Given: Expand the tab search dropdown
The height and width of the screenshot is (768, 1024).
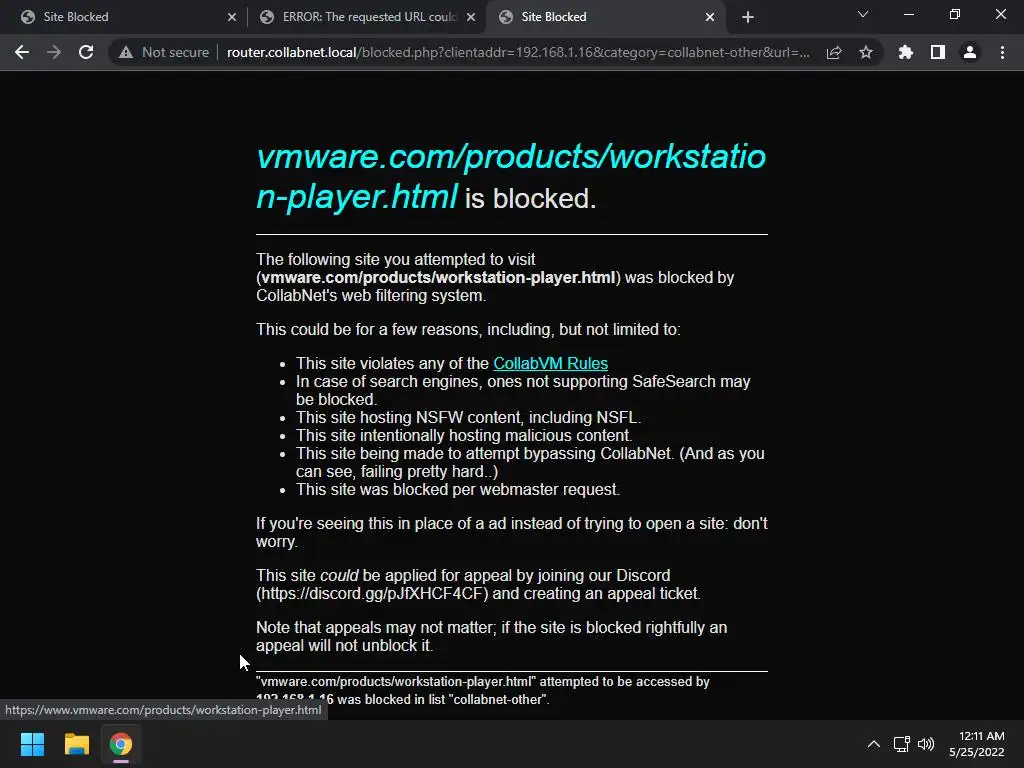Looking at the screenshot, I should 863,14.
